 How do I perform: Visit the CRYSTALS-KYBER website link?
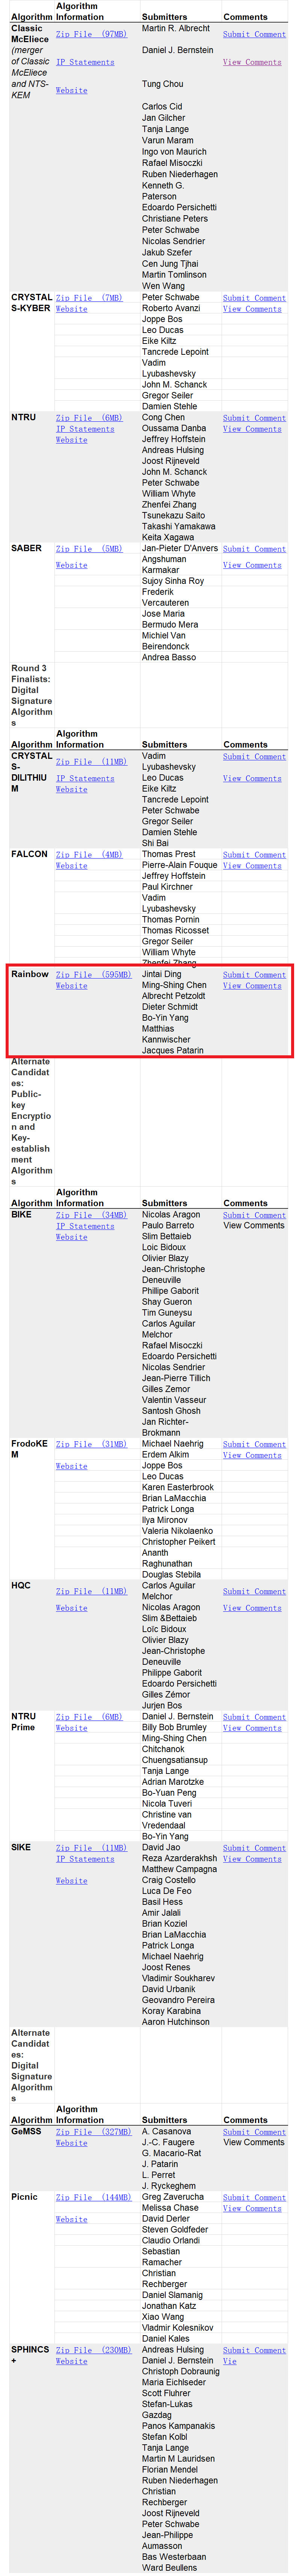(x=72, y=309)
